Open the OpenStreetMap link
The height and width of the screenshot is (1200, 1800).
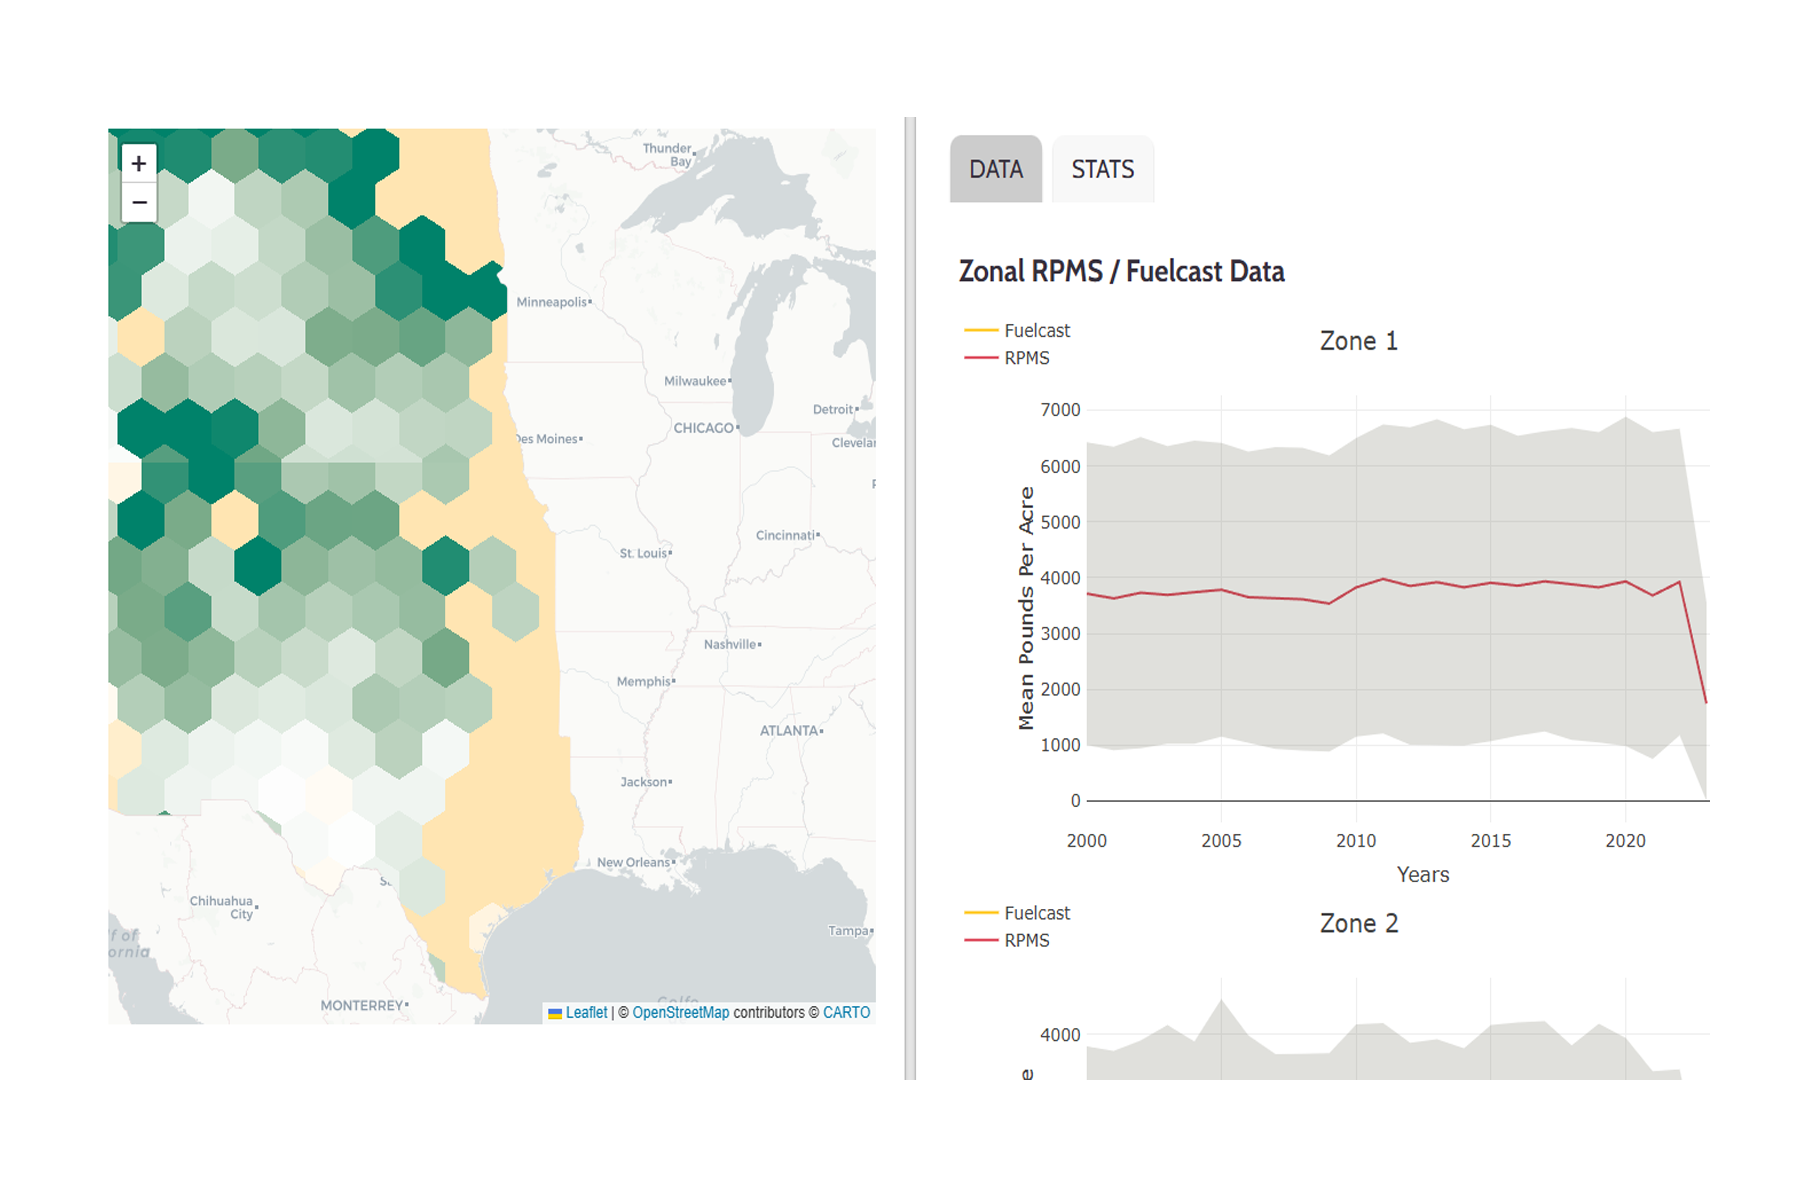point(680,1012)
